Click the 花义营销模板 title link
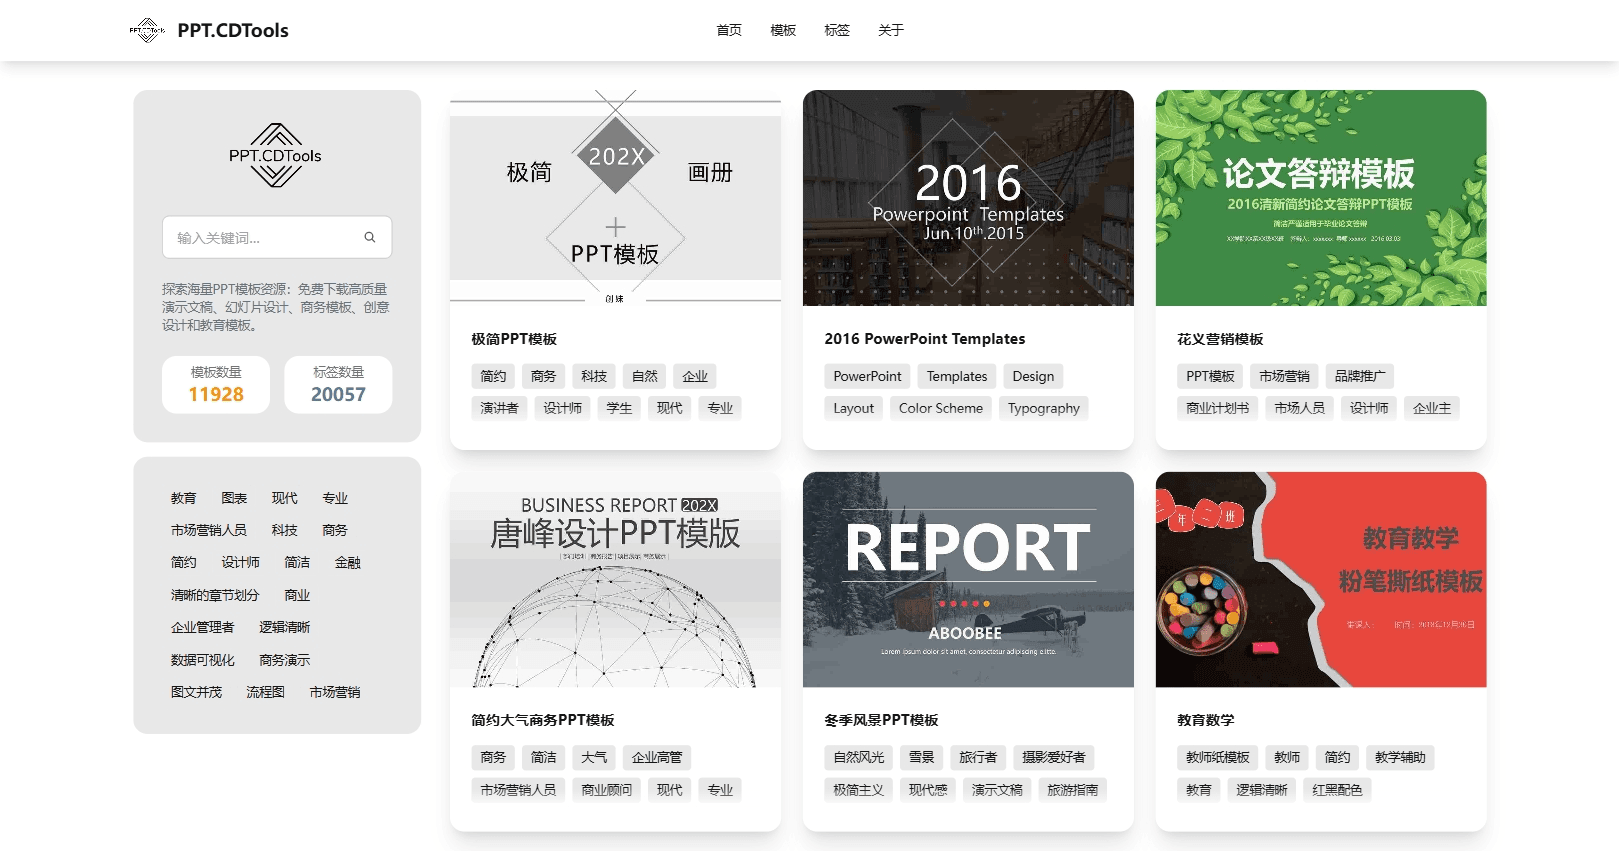The image size is (1619, 851). [1220, 339]
